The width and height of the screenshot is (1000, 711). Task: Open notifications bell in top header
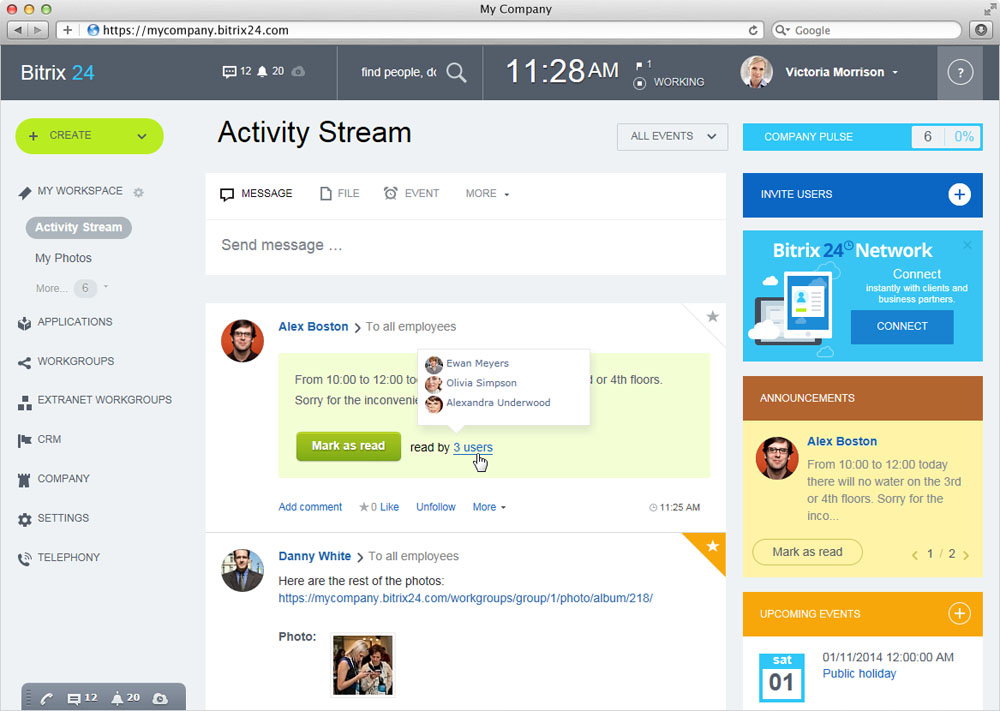pos(262,71)
